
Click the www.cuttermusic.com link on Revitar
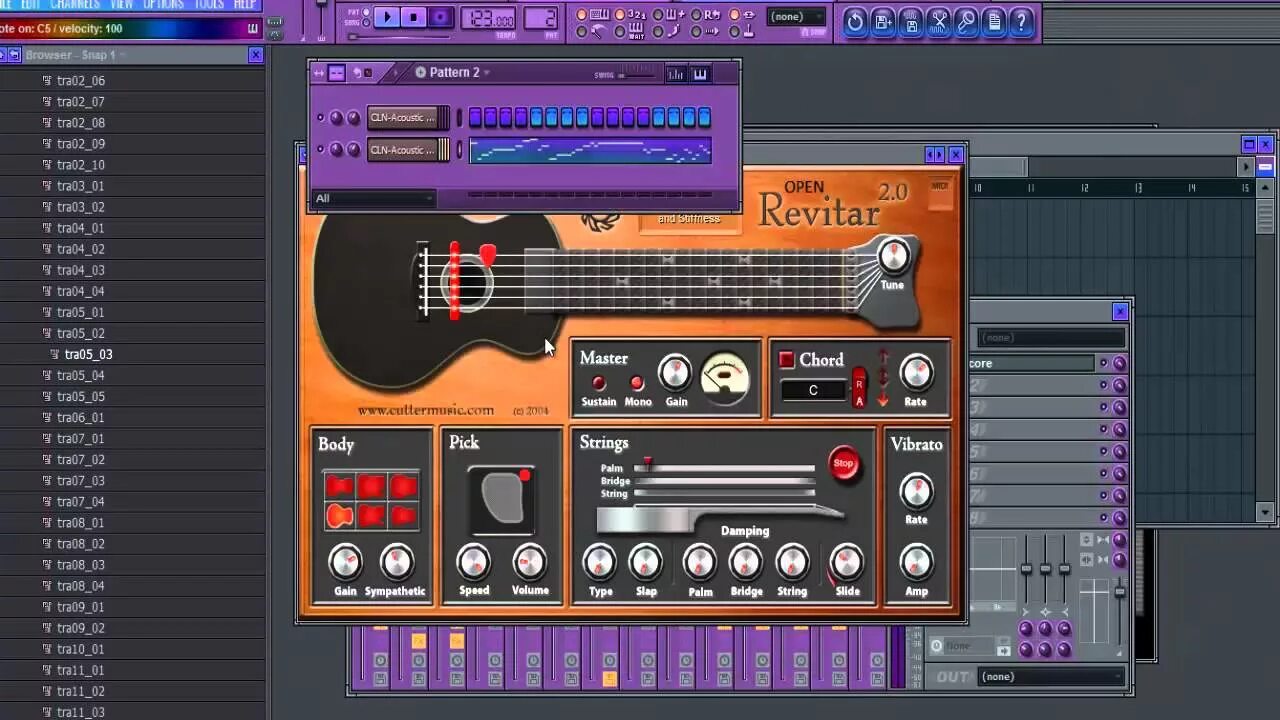[x=426, y=410]
